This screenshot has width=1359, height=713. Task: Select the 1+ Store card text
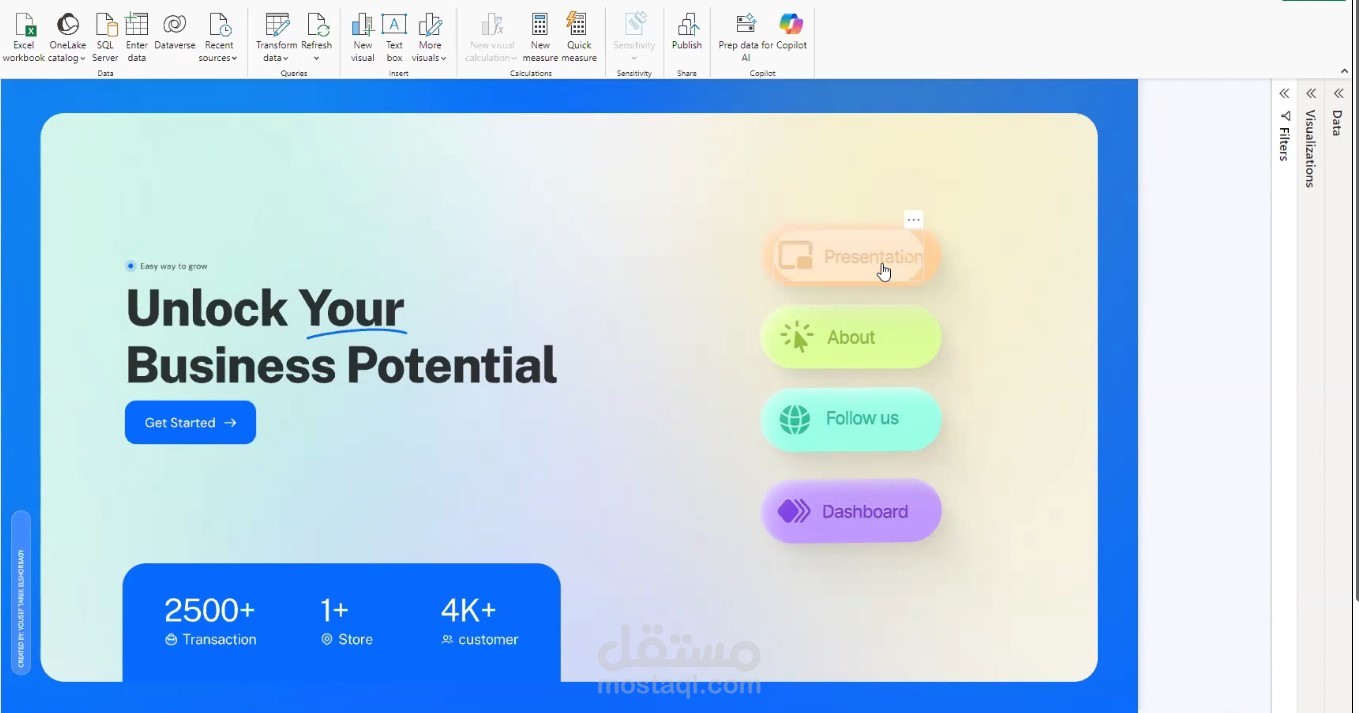pyautogui.click(x=346, y=621)
